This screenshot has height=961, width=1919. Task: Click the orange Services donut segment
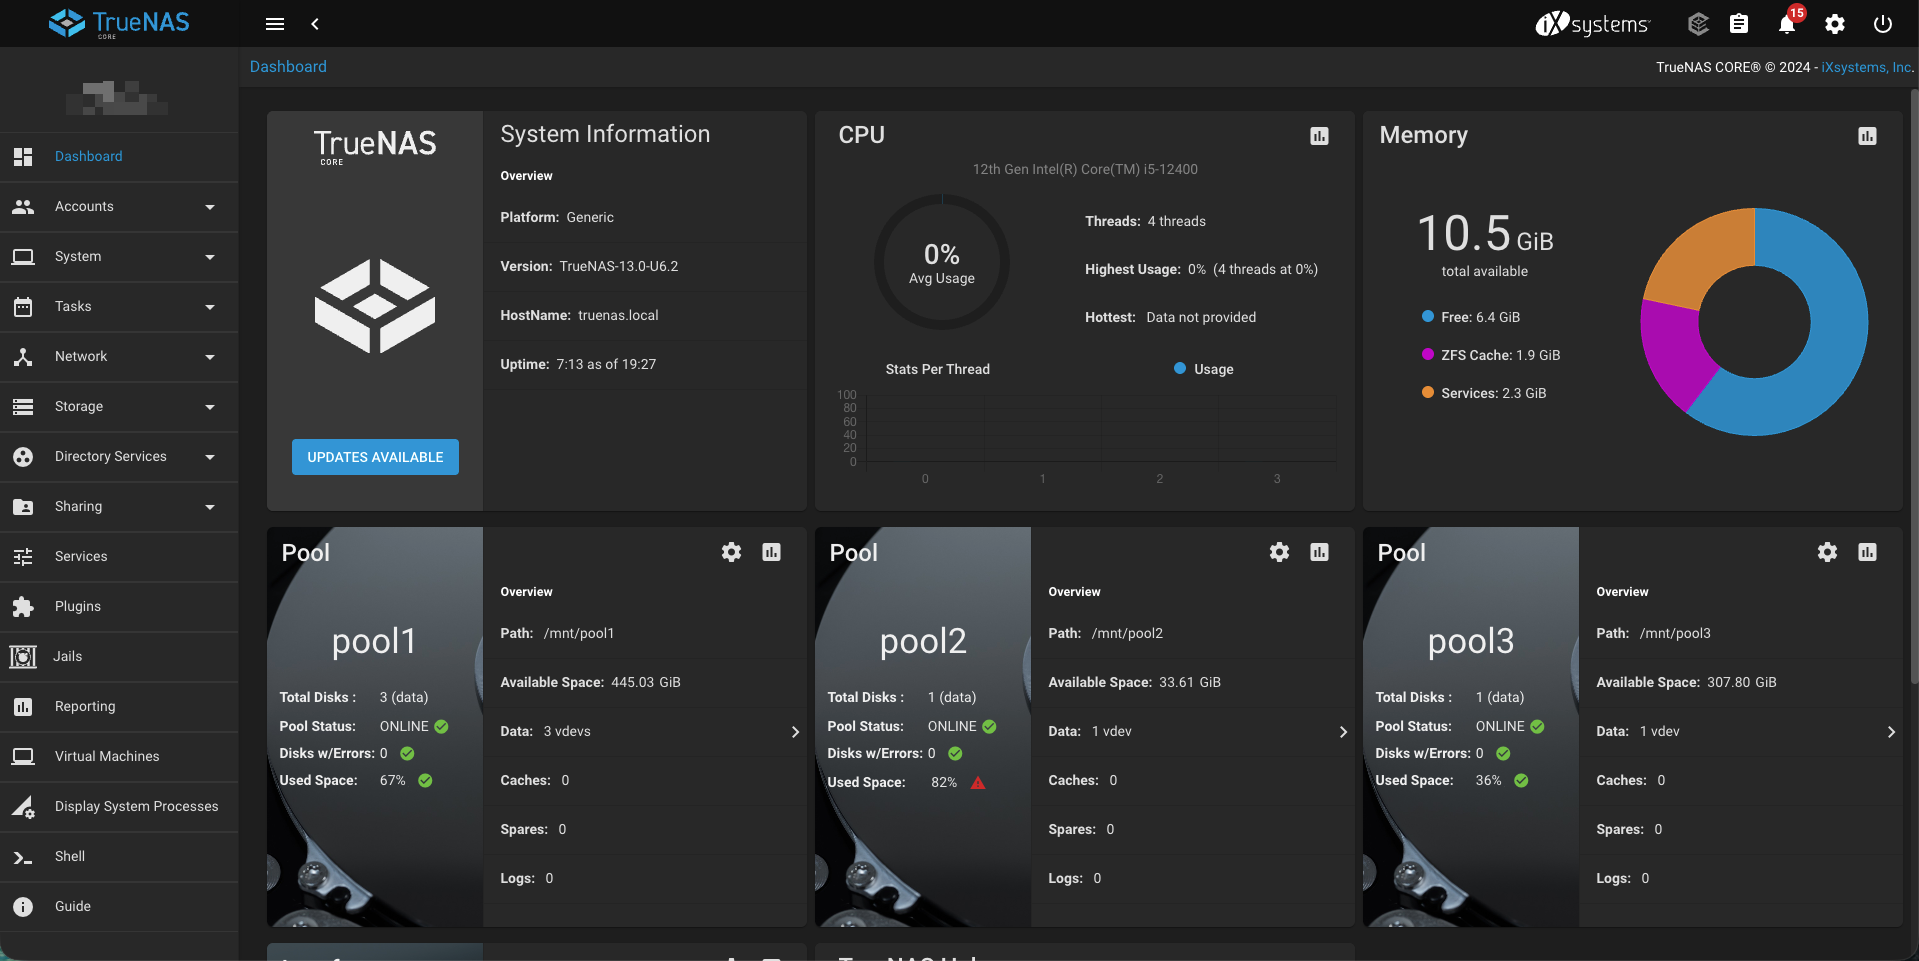[x=1705, y=258]
